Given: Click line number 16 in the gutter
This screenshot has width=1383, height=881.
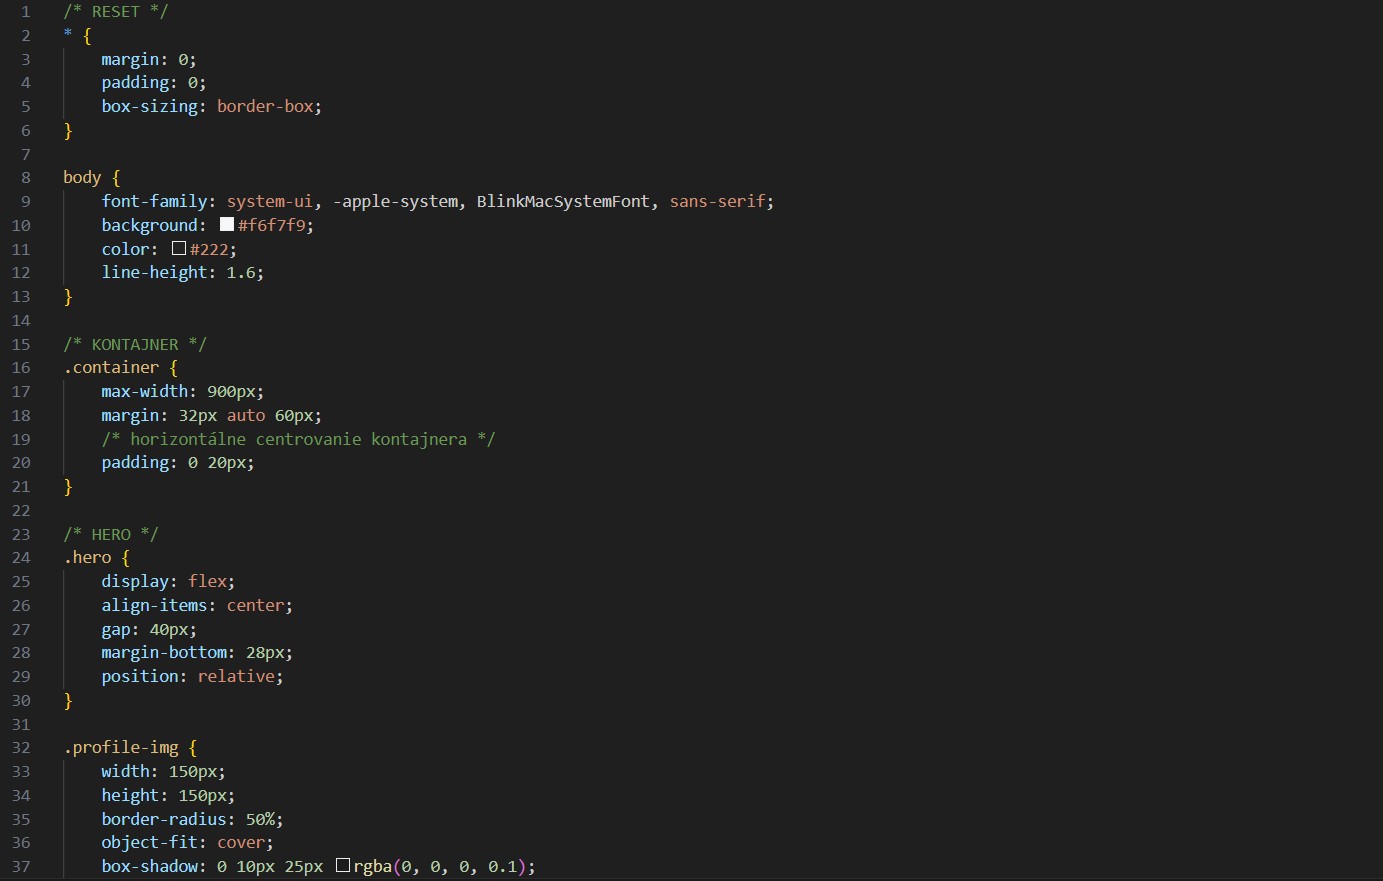Looking at the screenshot, I should point(21,367).
